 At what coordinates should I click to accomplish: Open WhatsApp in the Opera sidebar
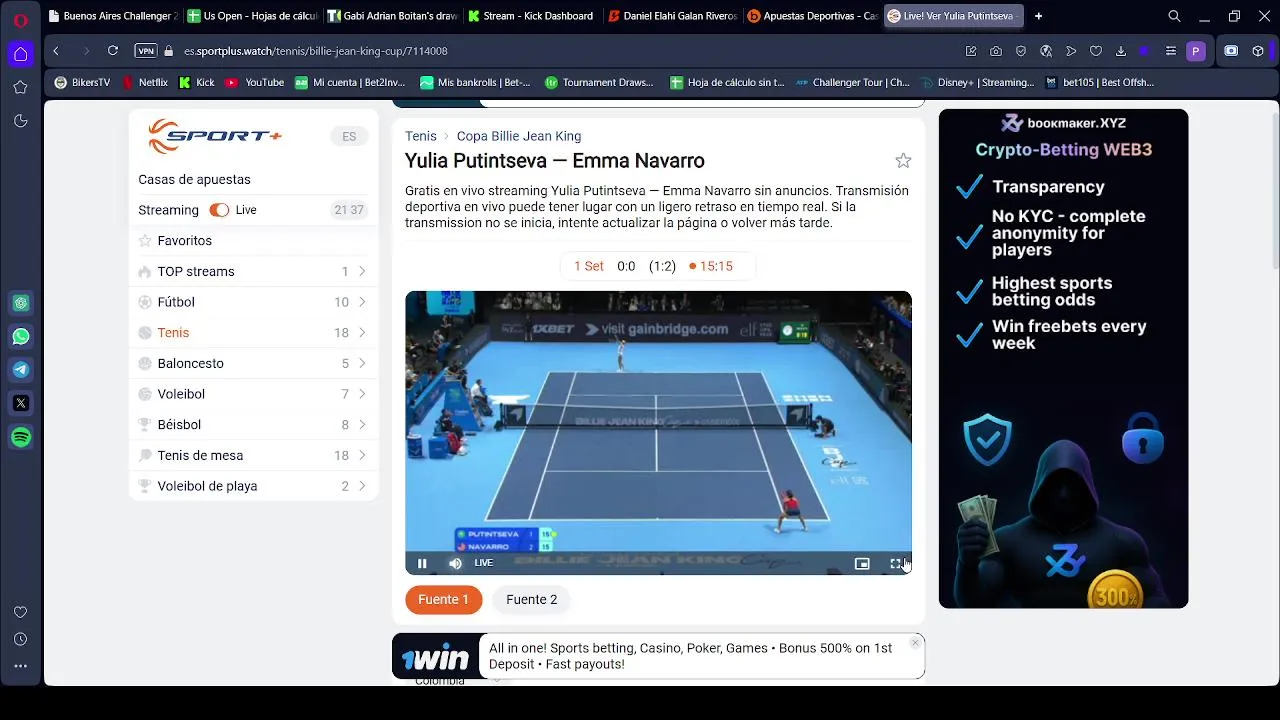[21, 337]
